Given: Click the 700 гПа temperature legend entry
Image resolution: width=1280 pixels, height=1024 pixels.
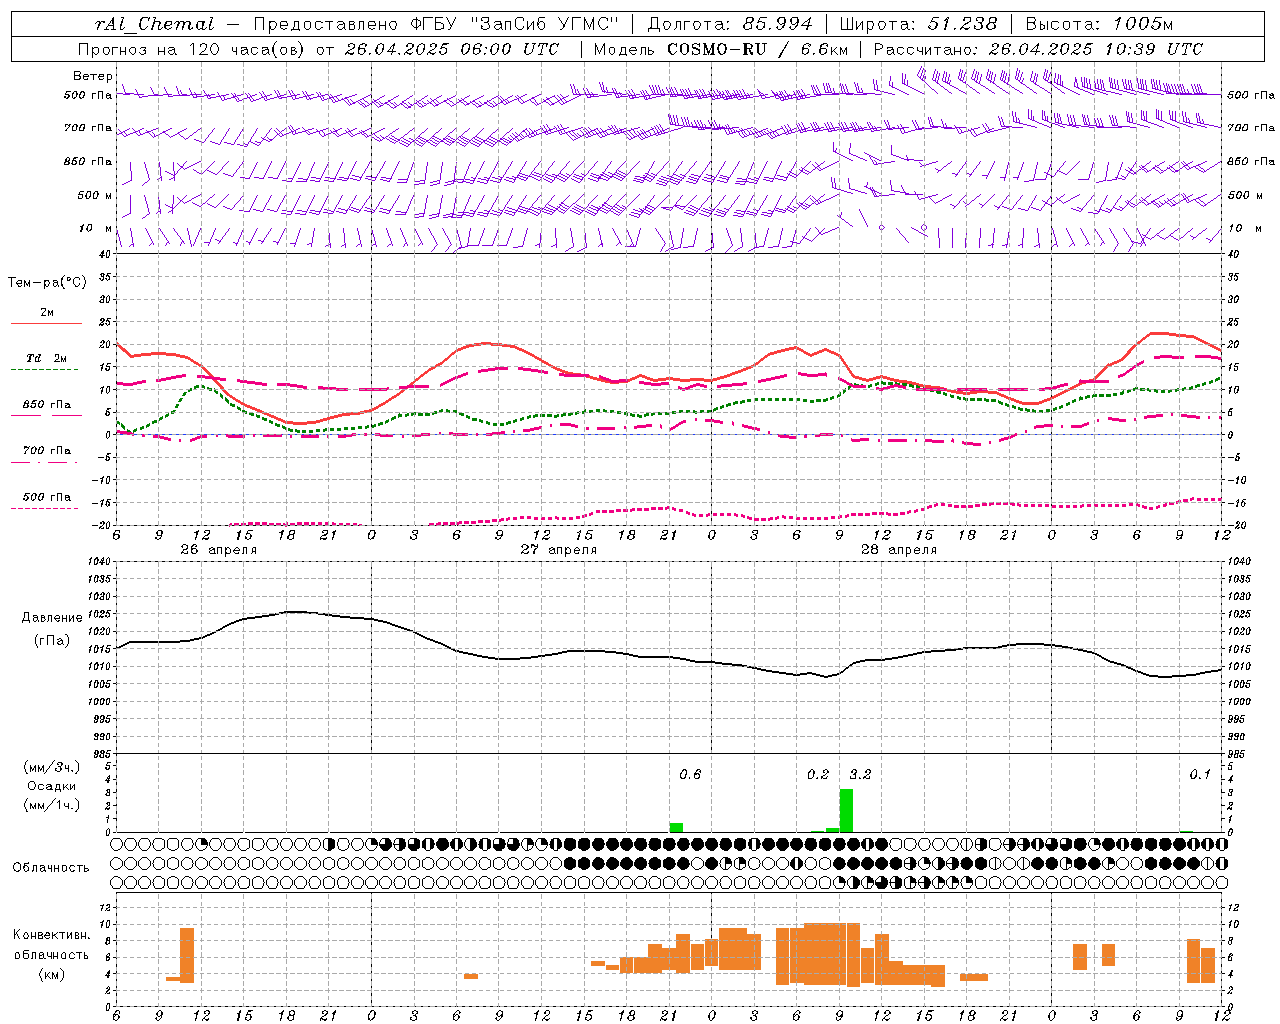Looking at the screenshot, I should [x=47, y=451].
